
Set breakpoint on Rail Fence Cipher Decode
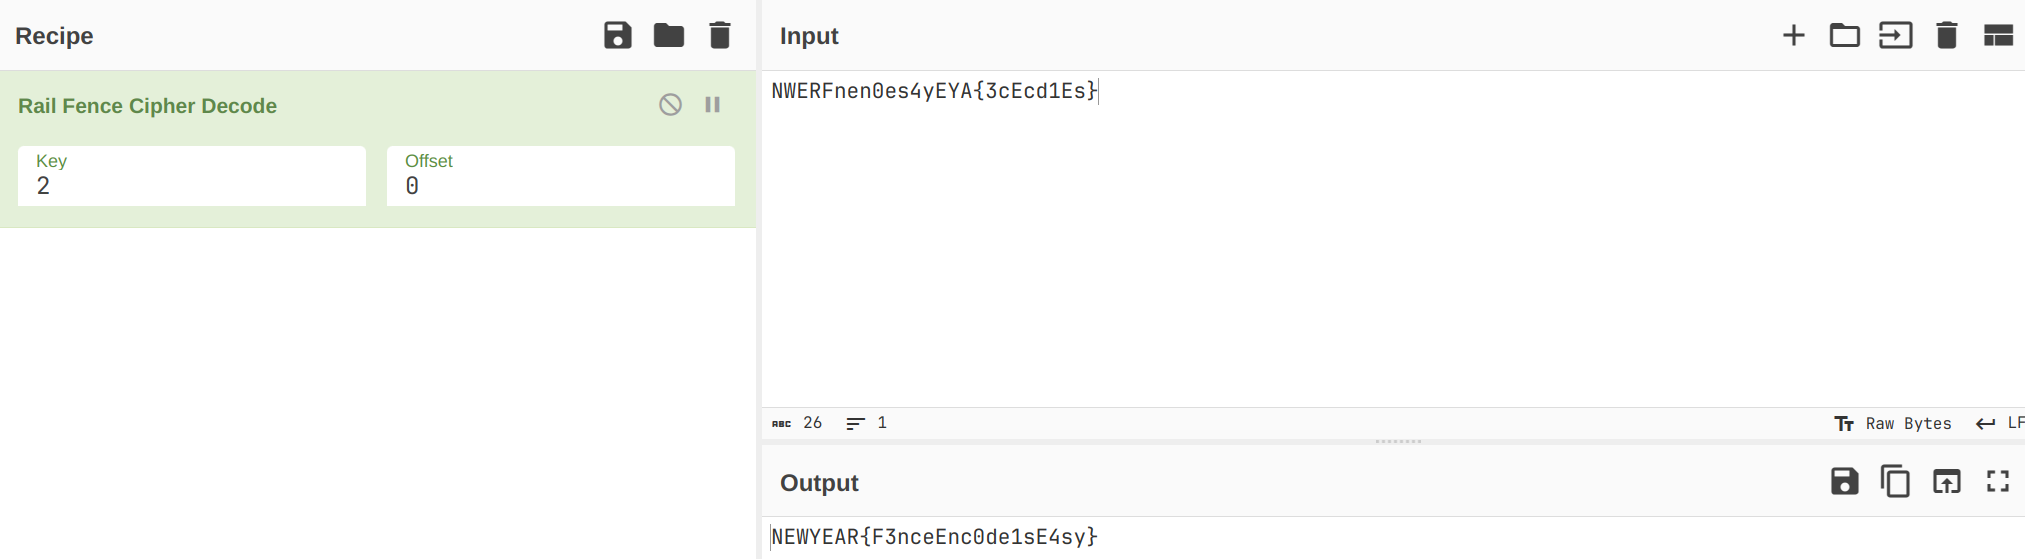coord(713,105)
